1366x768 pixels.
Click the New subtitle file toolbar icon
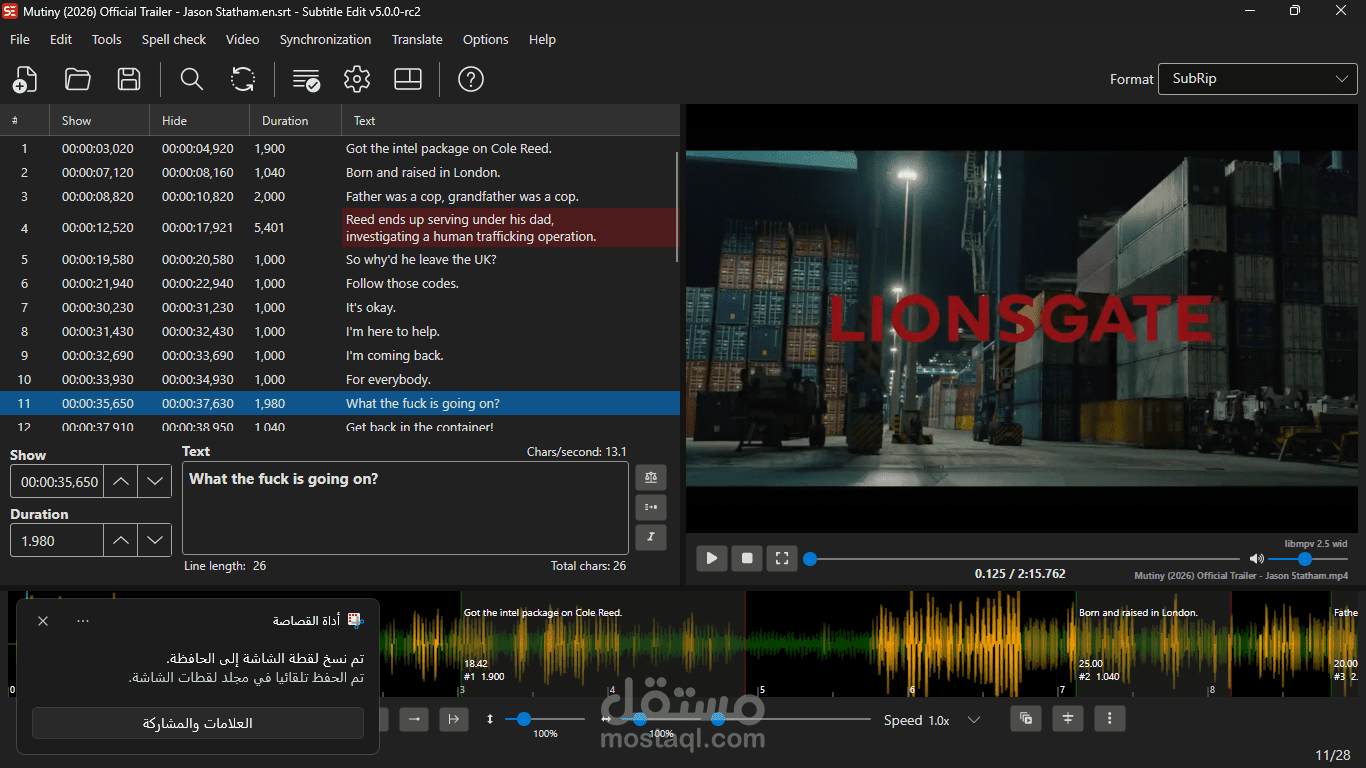pyautogui.click(x=25, y=79)
